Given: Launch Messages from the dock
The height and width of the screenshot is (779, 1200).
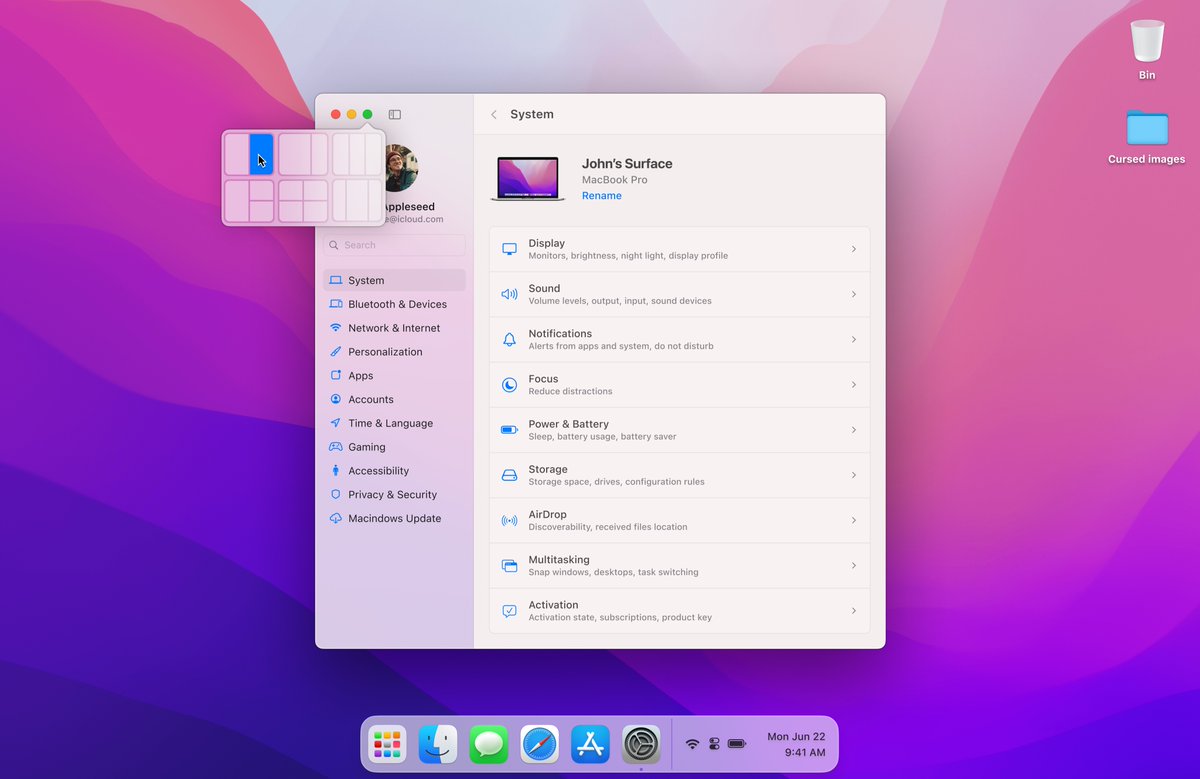Looking at the screenshot, I should pyautogui.click(x=489, y=745).
